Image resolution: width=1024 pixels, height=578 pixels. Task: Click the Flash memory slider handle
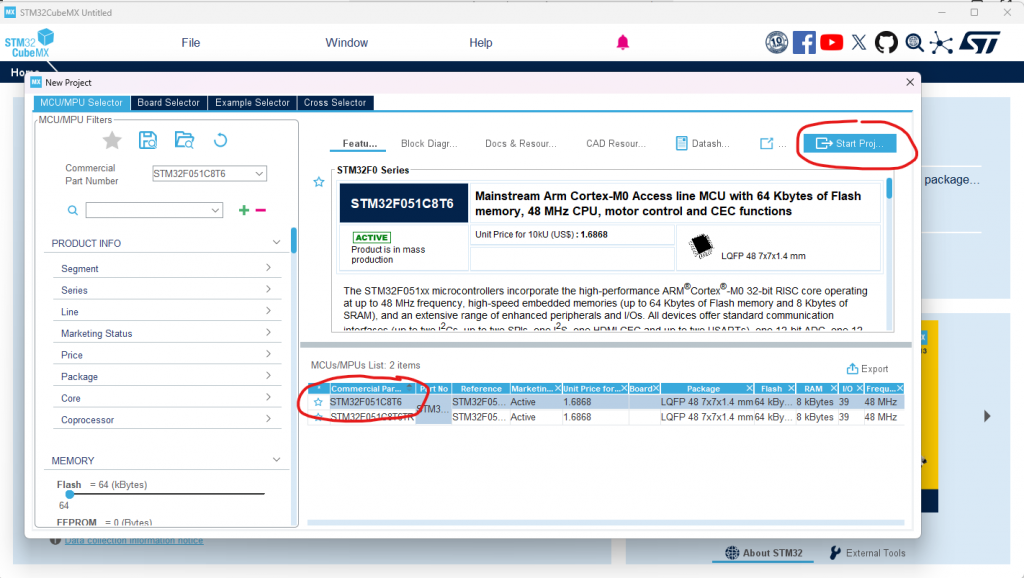pos(69,493)
